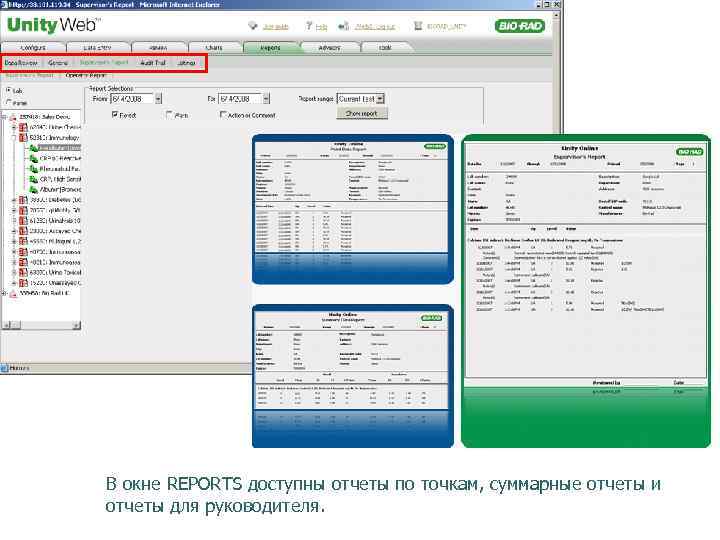This screenshot has height=540, width=720.
Task: Click the From date field
Action: coord(133,99)
